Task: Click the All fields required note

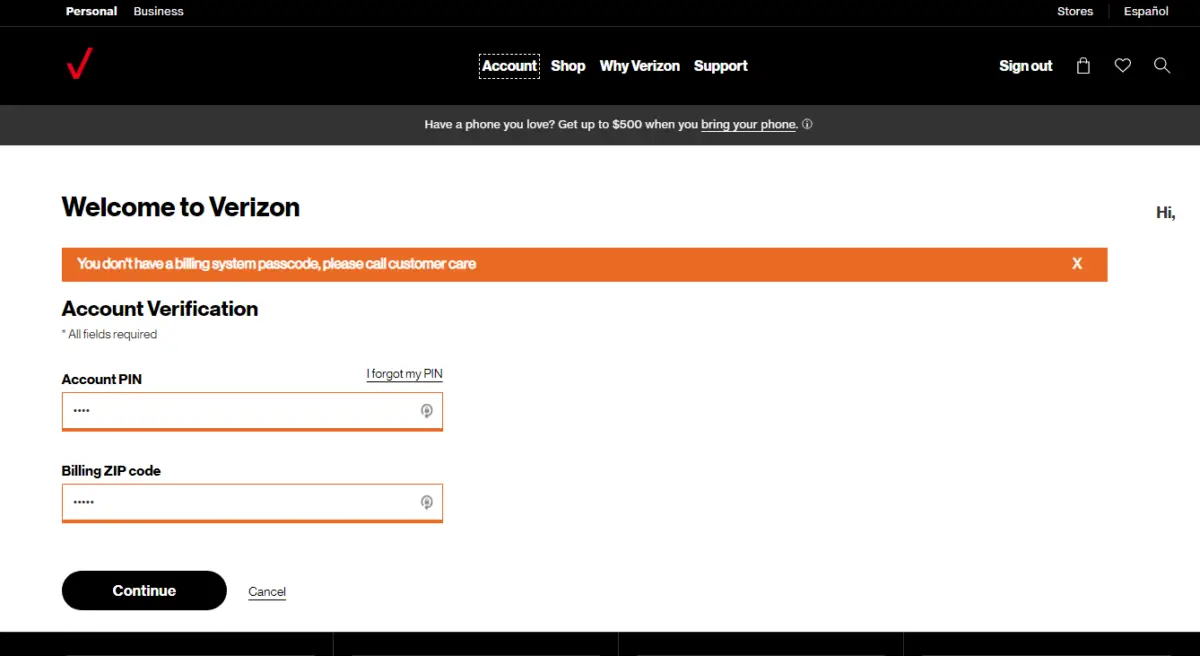Action: pos(109,334)
